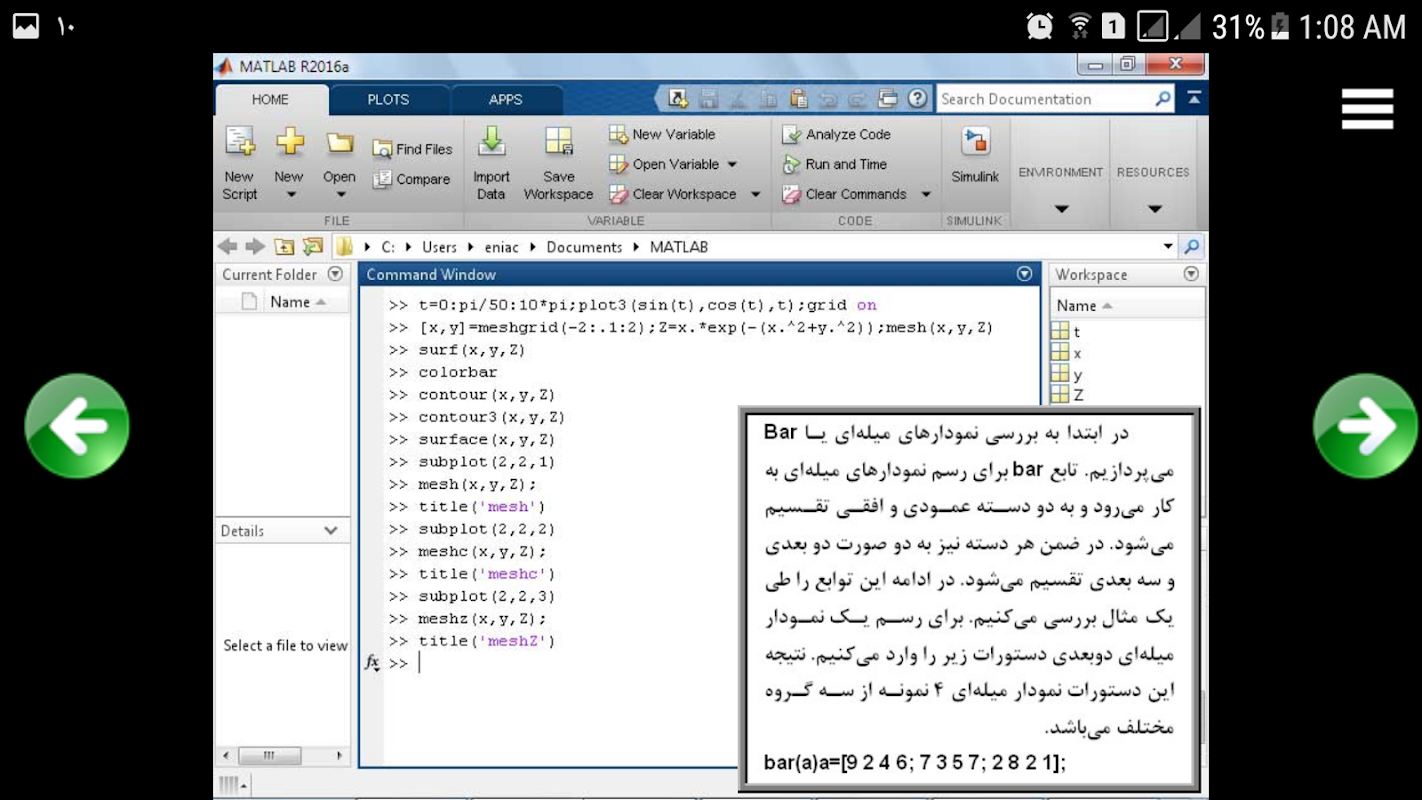Go forward in folder history
Viewport: 1422px width, 800px height.
[255, 246]
